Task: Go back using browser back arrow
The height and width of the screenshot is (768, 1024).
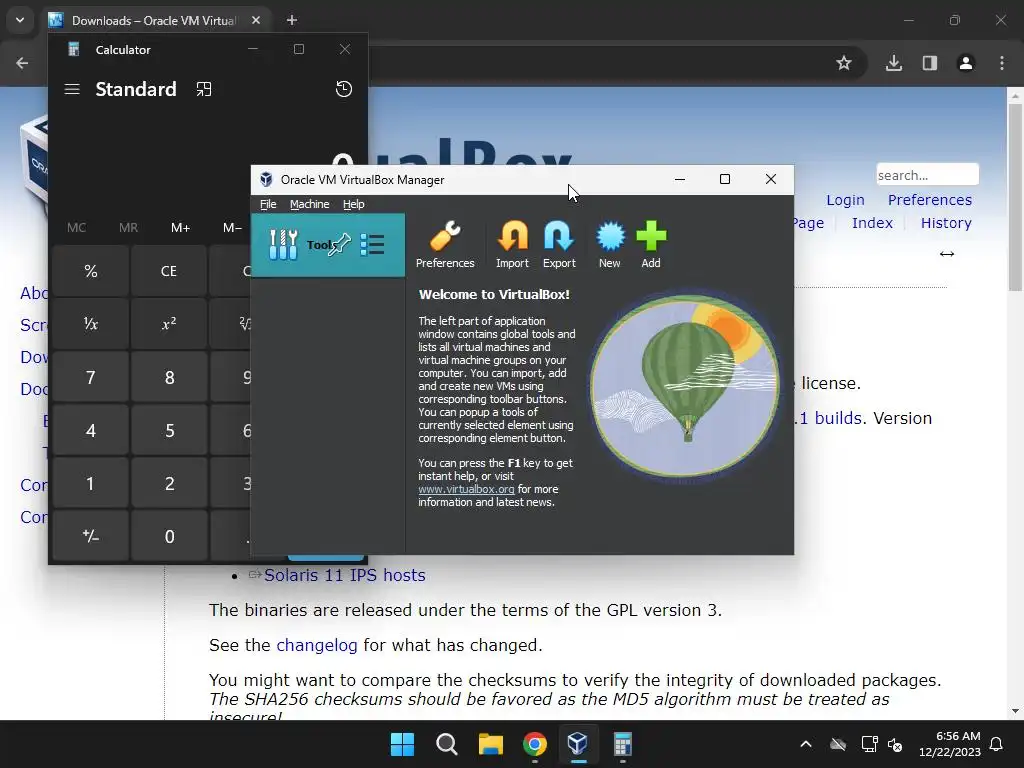Action: click(22, 63)
